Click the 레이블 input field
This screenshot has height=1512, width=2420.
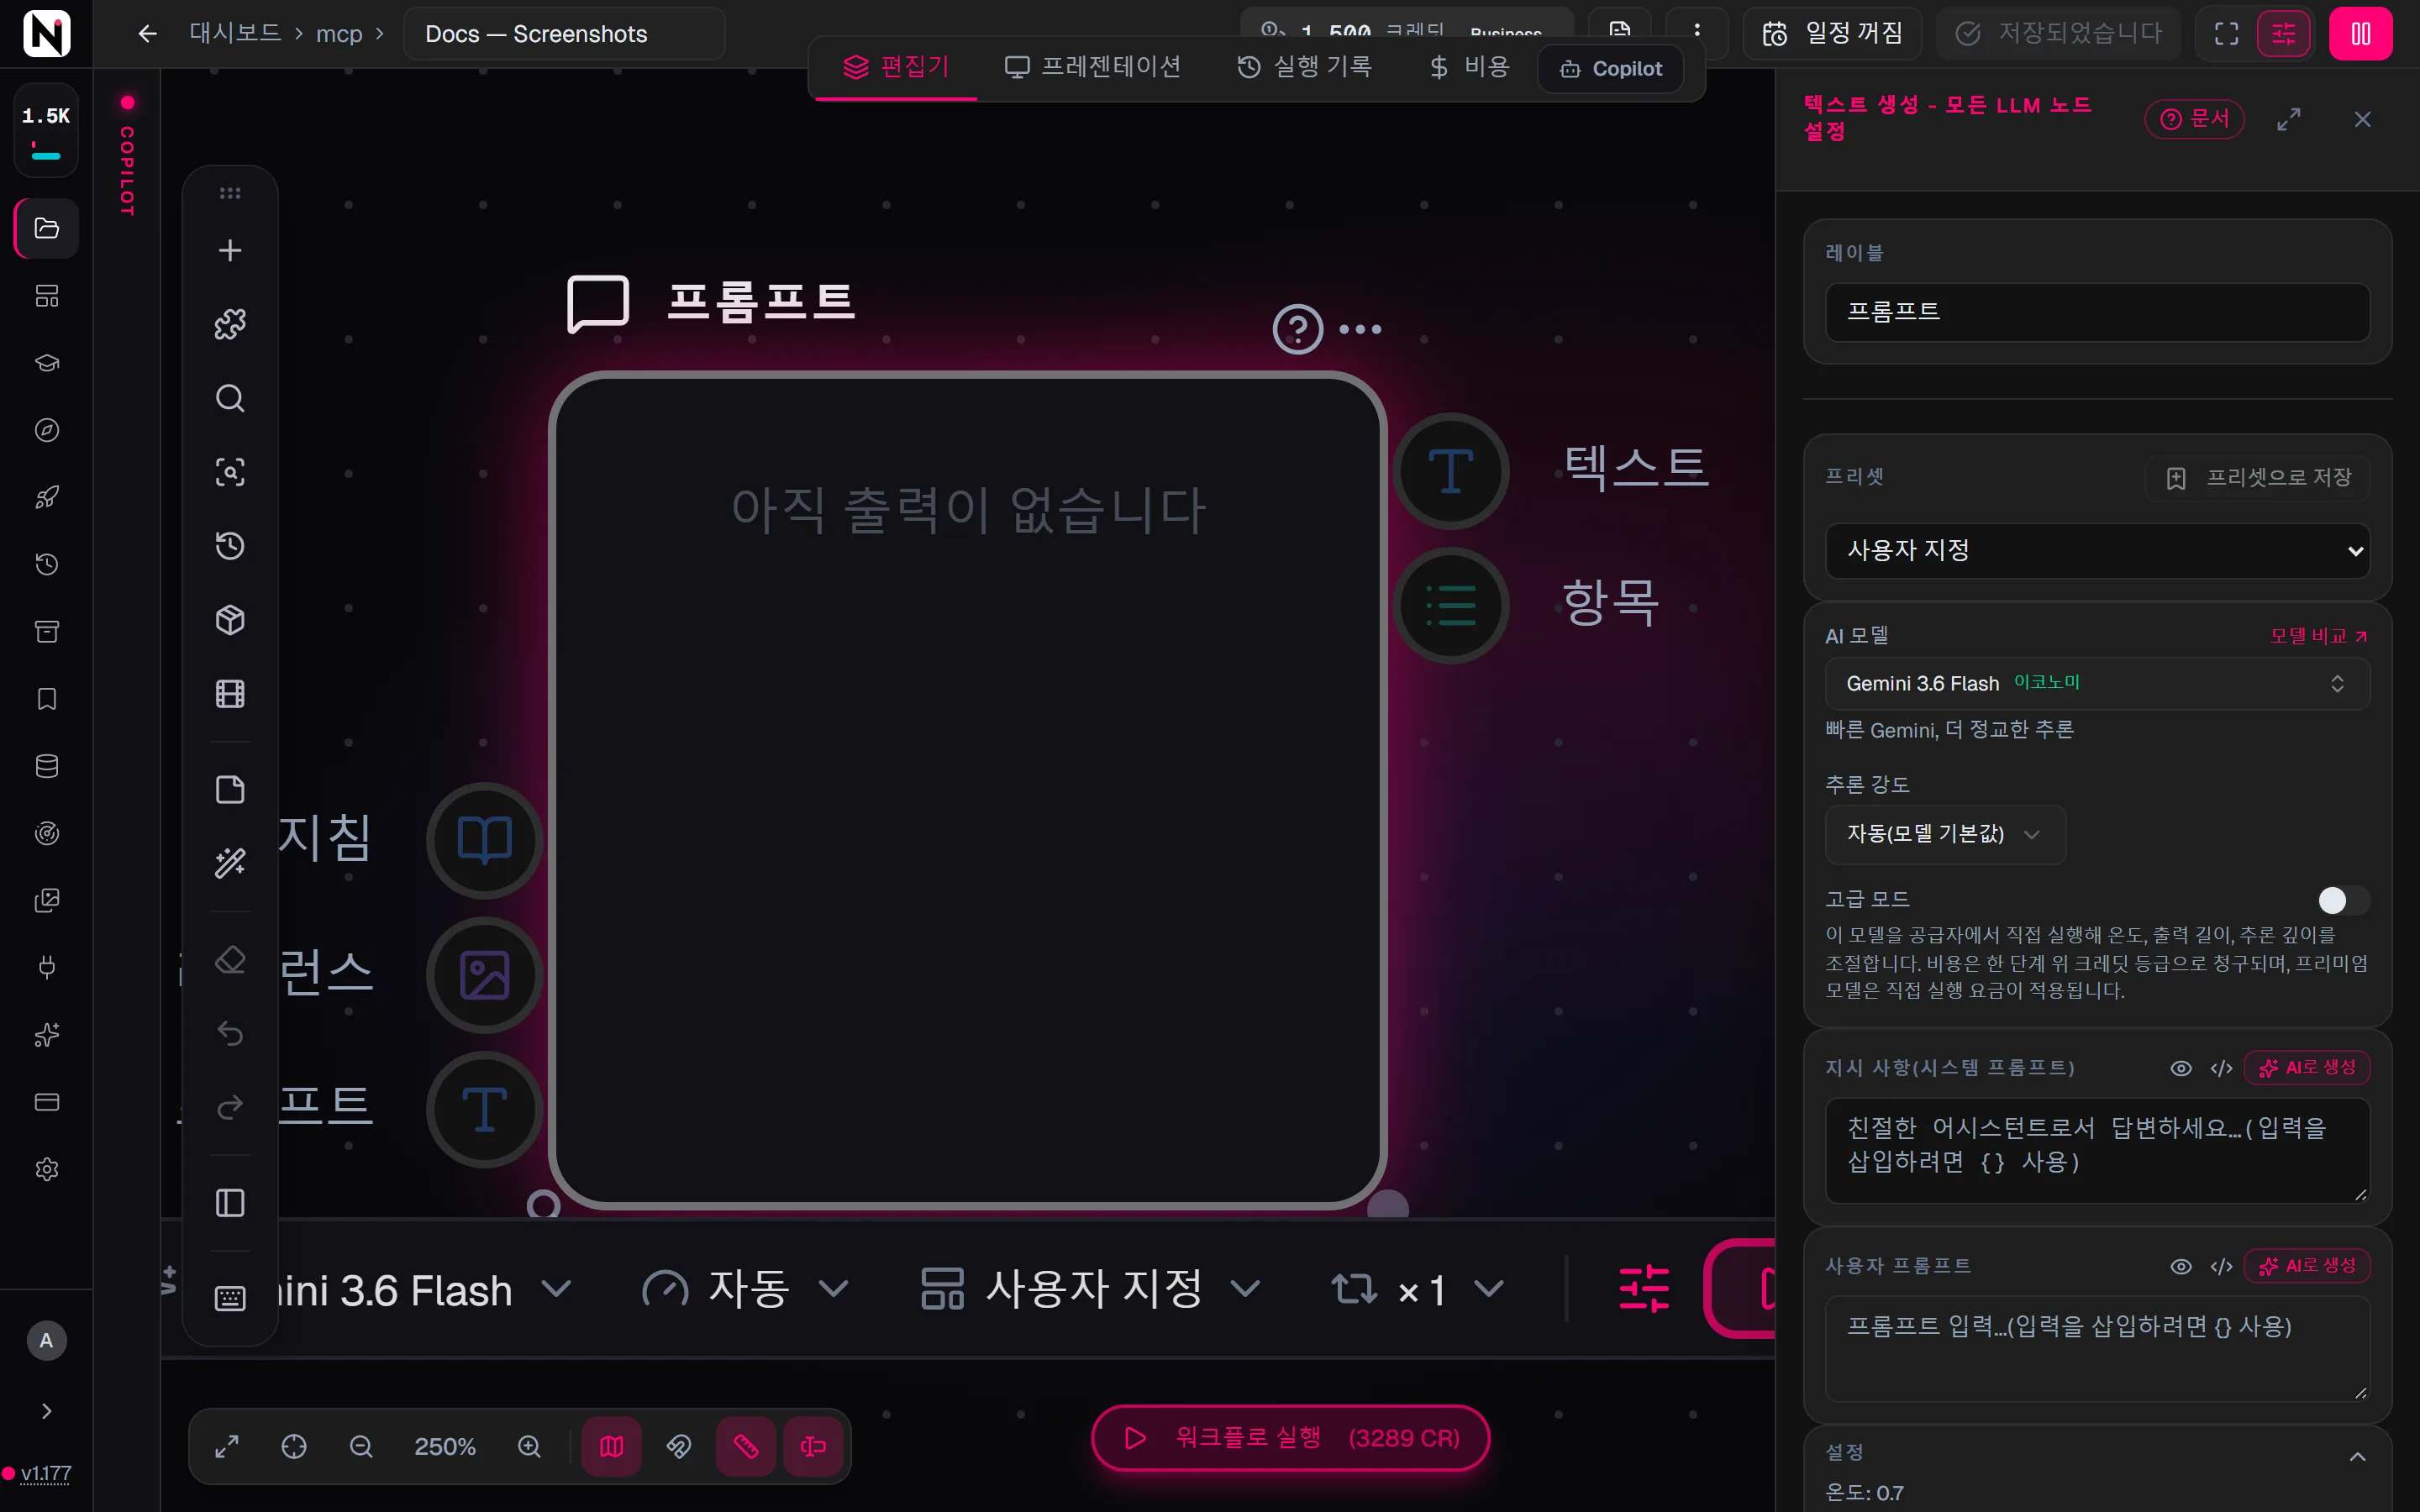2097,311
